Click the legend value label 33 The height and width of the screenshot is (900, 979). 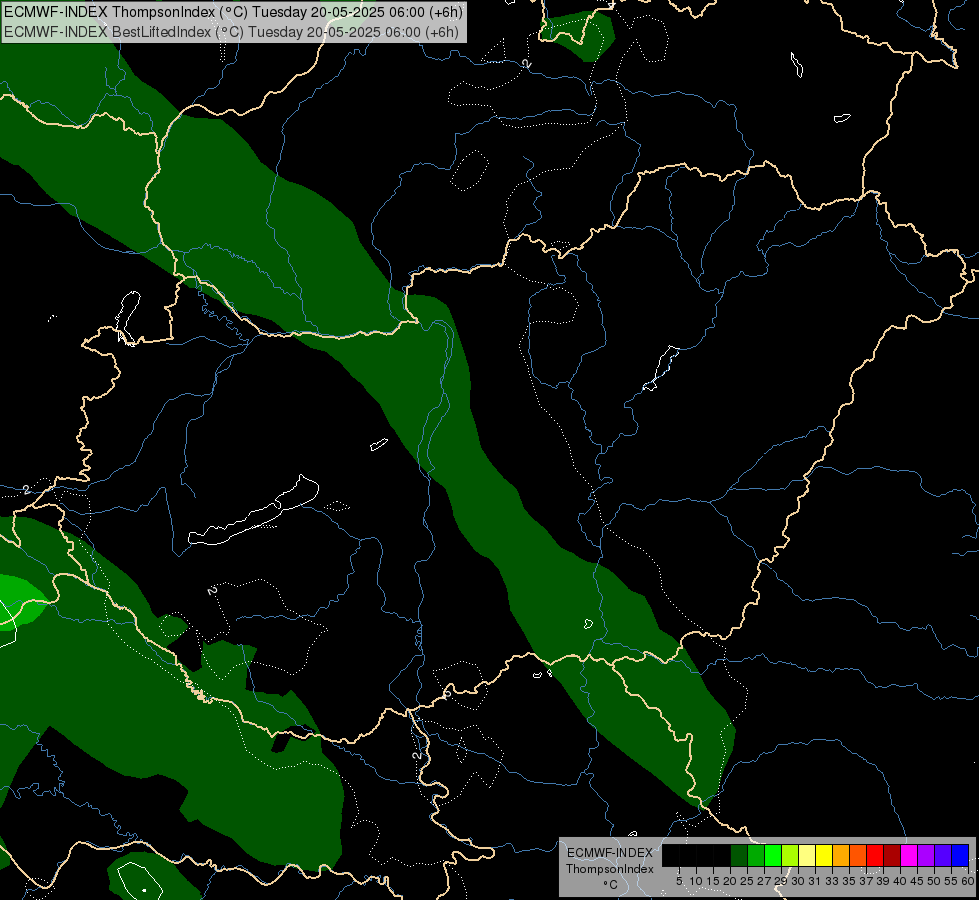point(832,881)
